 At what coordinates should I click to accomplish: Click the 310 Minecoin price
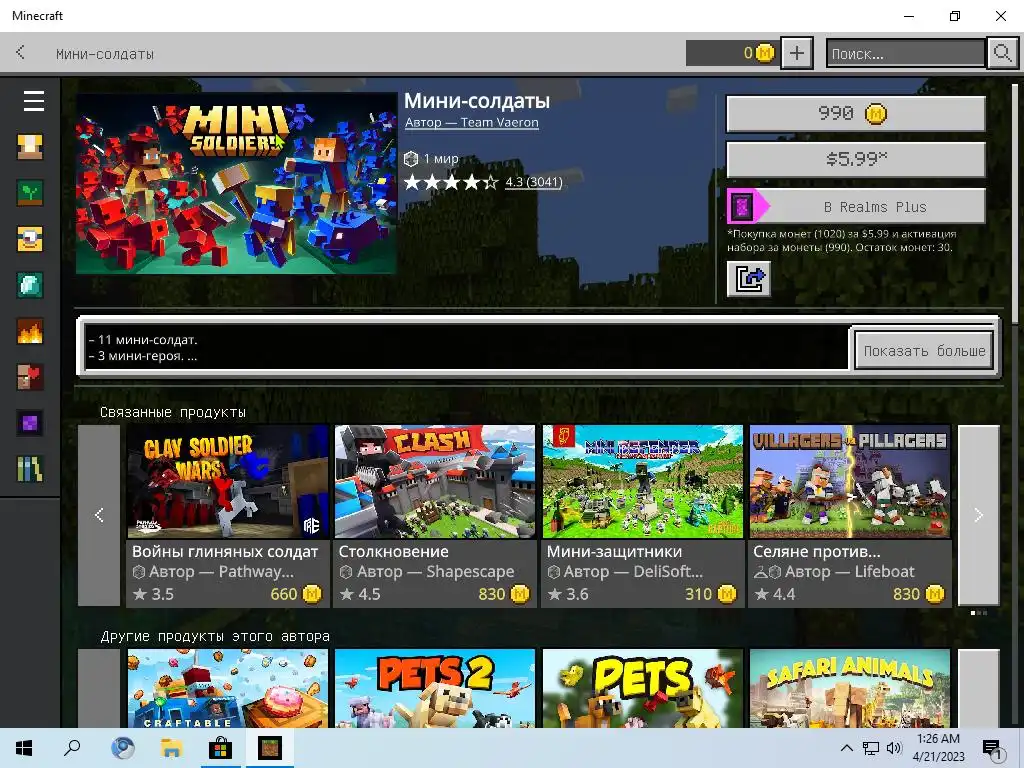(711, 594)
